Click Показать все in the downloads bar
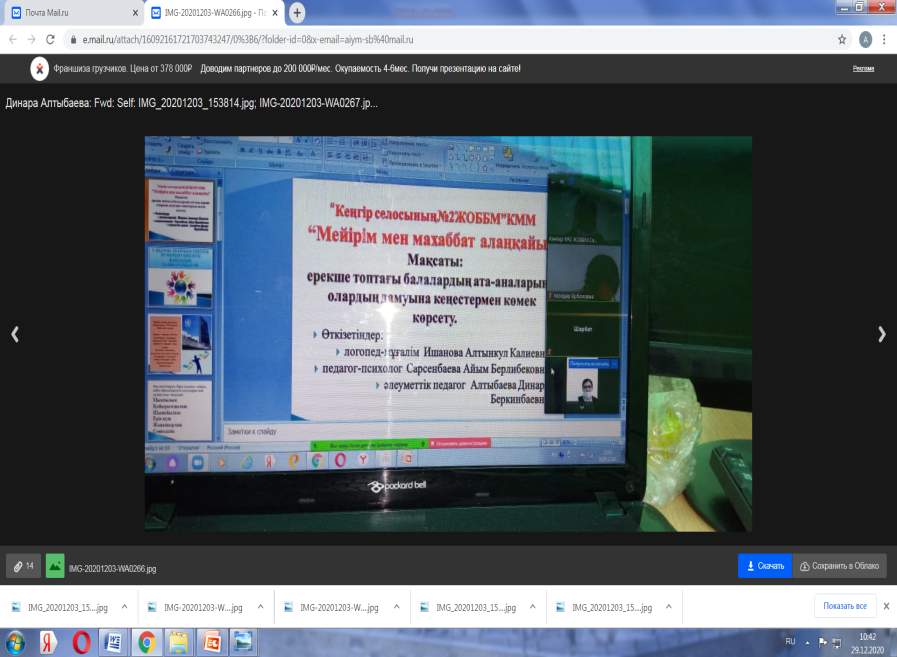This screenshot has height=657, width=897. pos(844,606)
